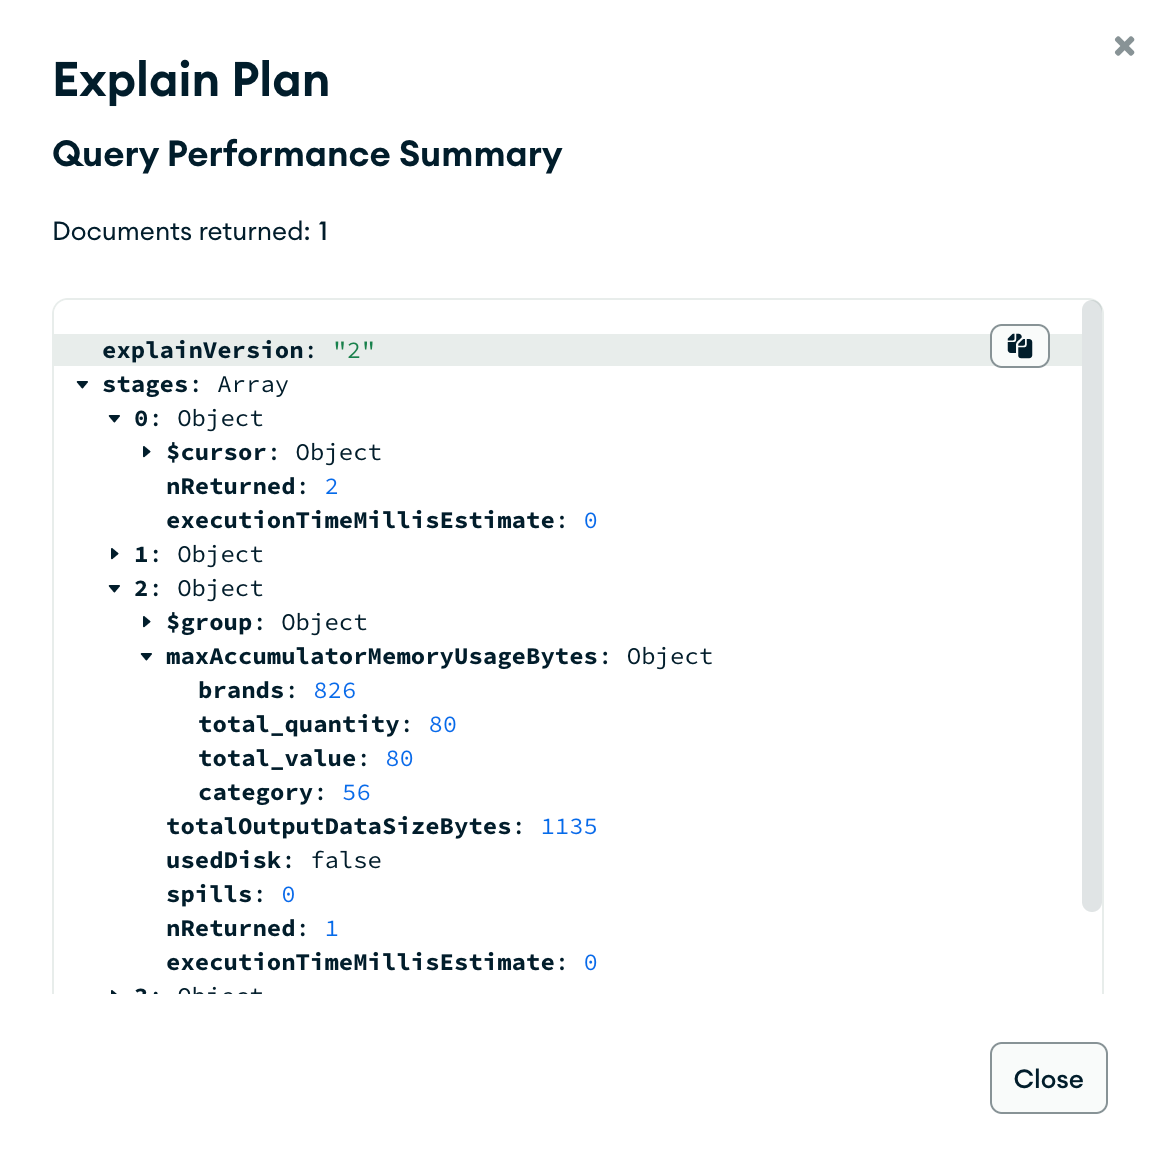This screenshot has width=1166, height=1158.
Task: Select the explainVersion value
Action: click(354, 350)
